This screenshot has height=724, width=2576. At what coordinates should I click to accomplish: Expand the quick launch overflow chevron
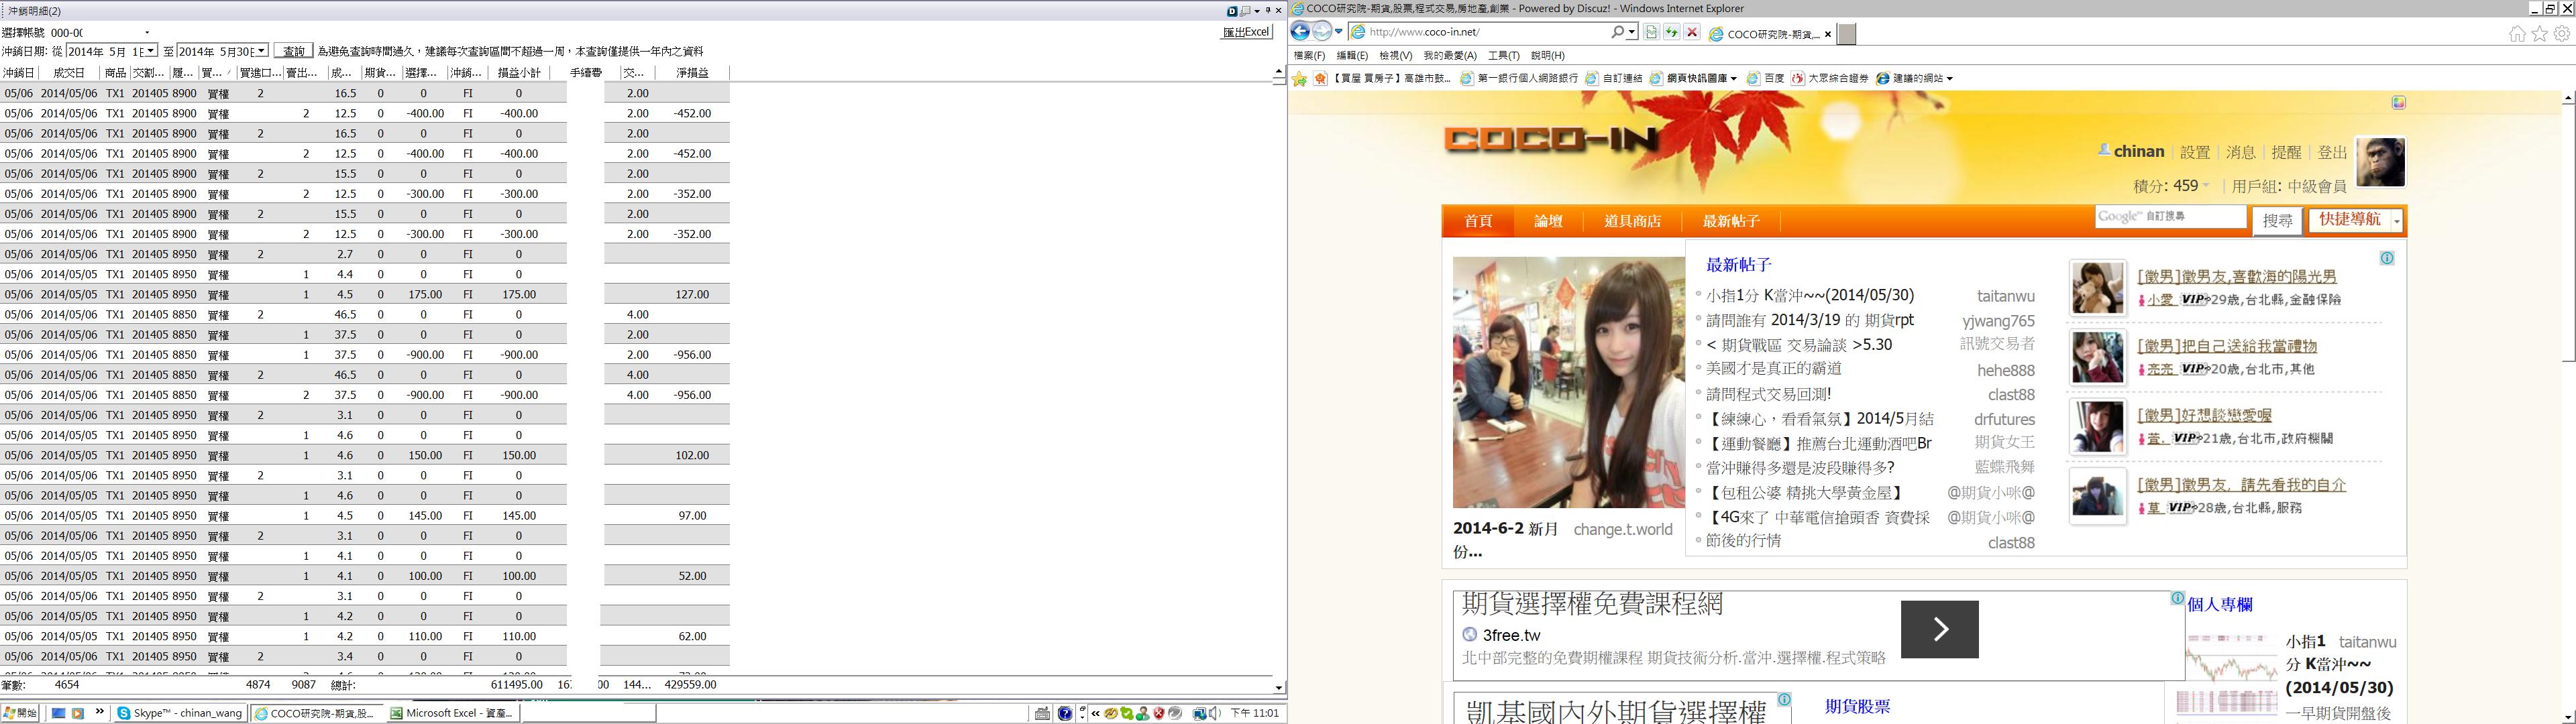tap(100, 712)
